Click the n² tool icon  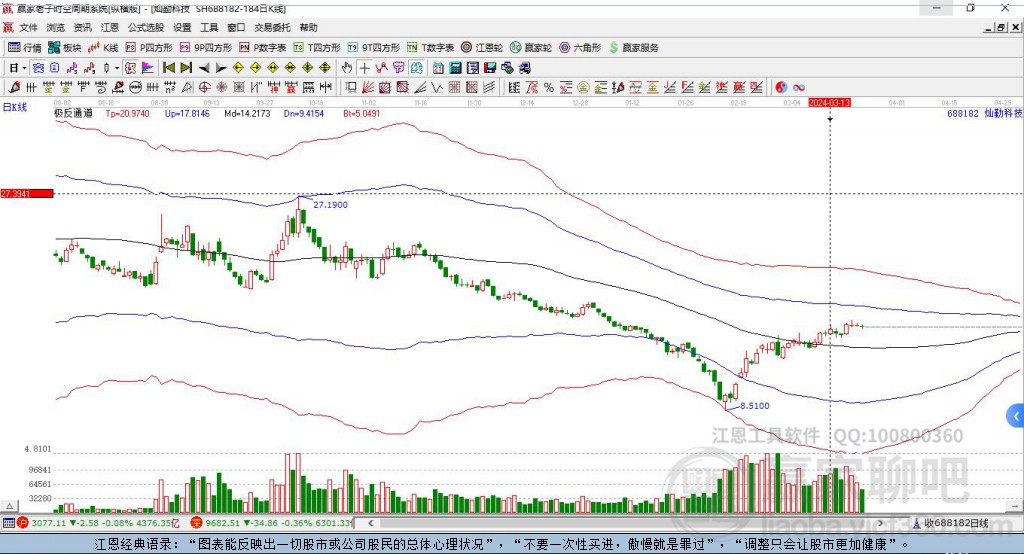(170, 88)
